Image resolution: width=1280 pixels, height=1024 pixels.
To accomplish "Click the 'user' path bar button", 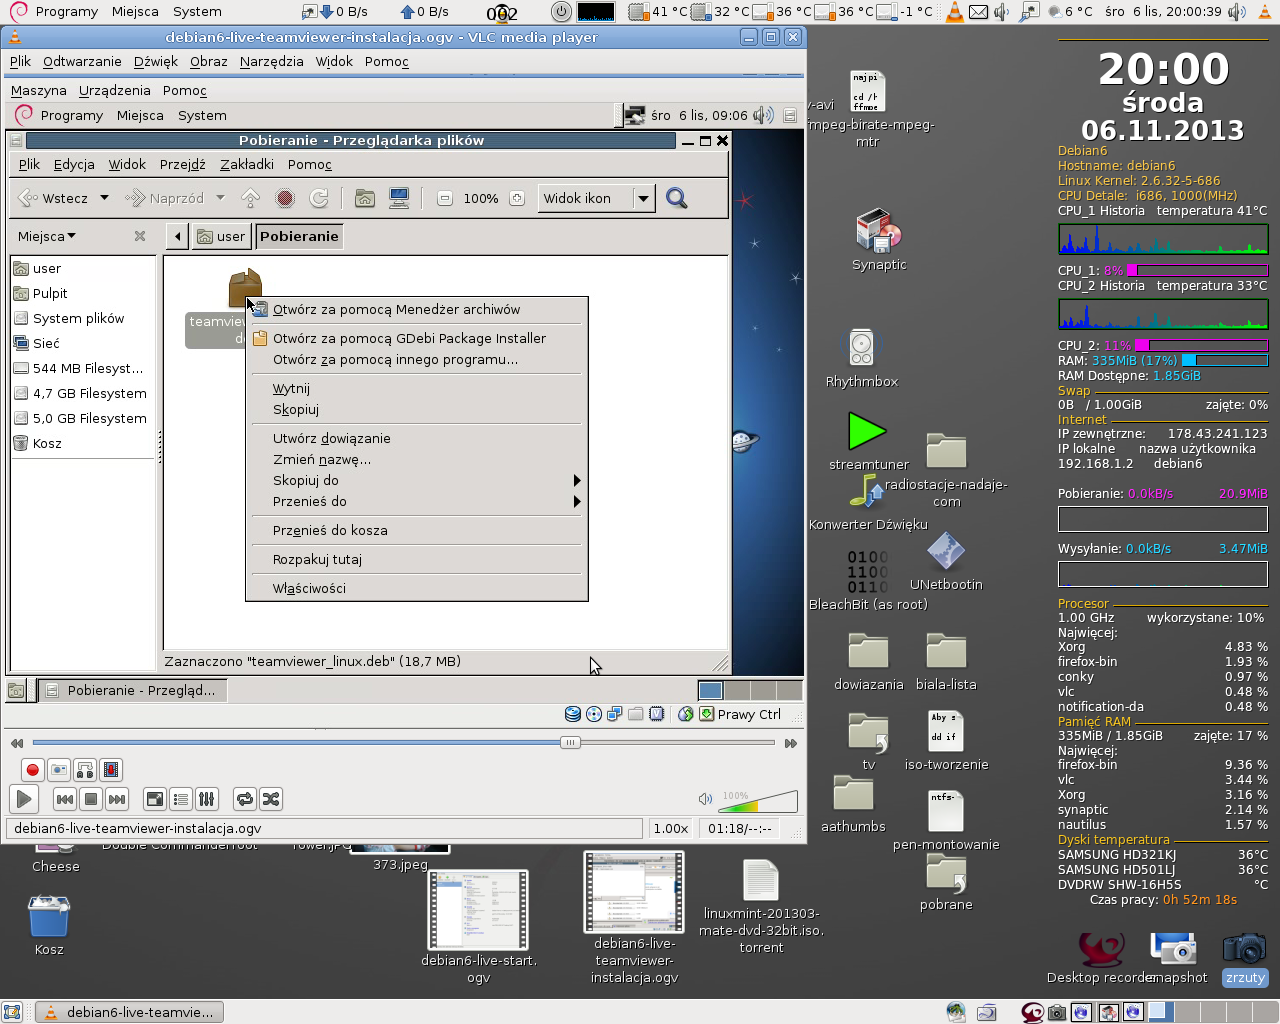I will tap(221, 236).
